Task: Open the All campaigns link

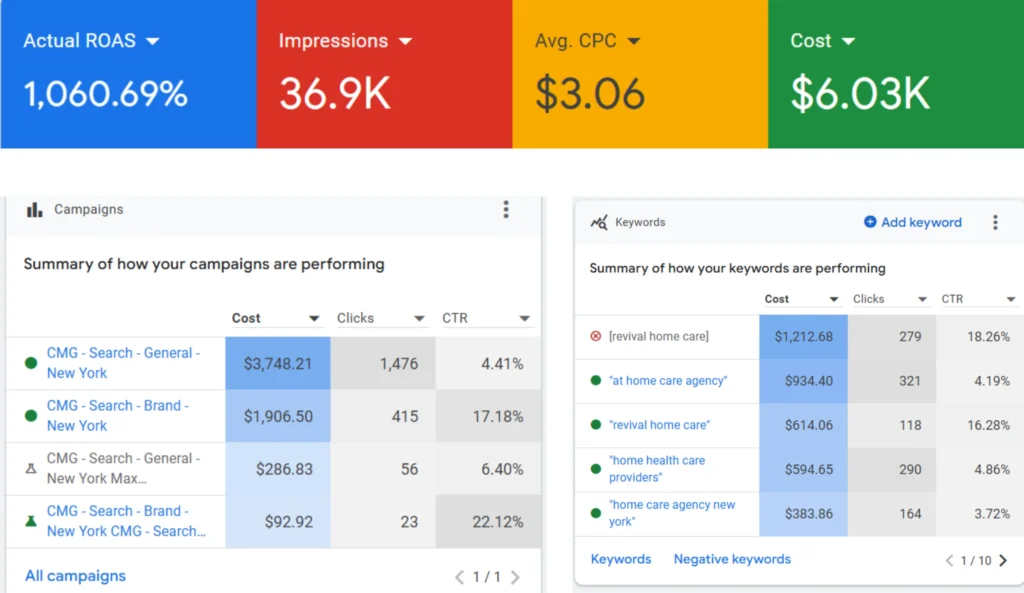Action: point(76,576)
